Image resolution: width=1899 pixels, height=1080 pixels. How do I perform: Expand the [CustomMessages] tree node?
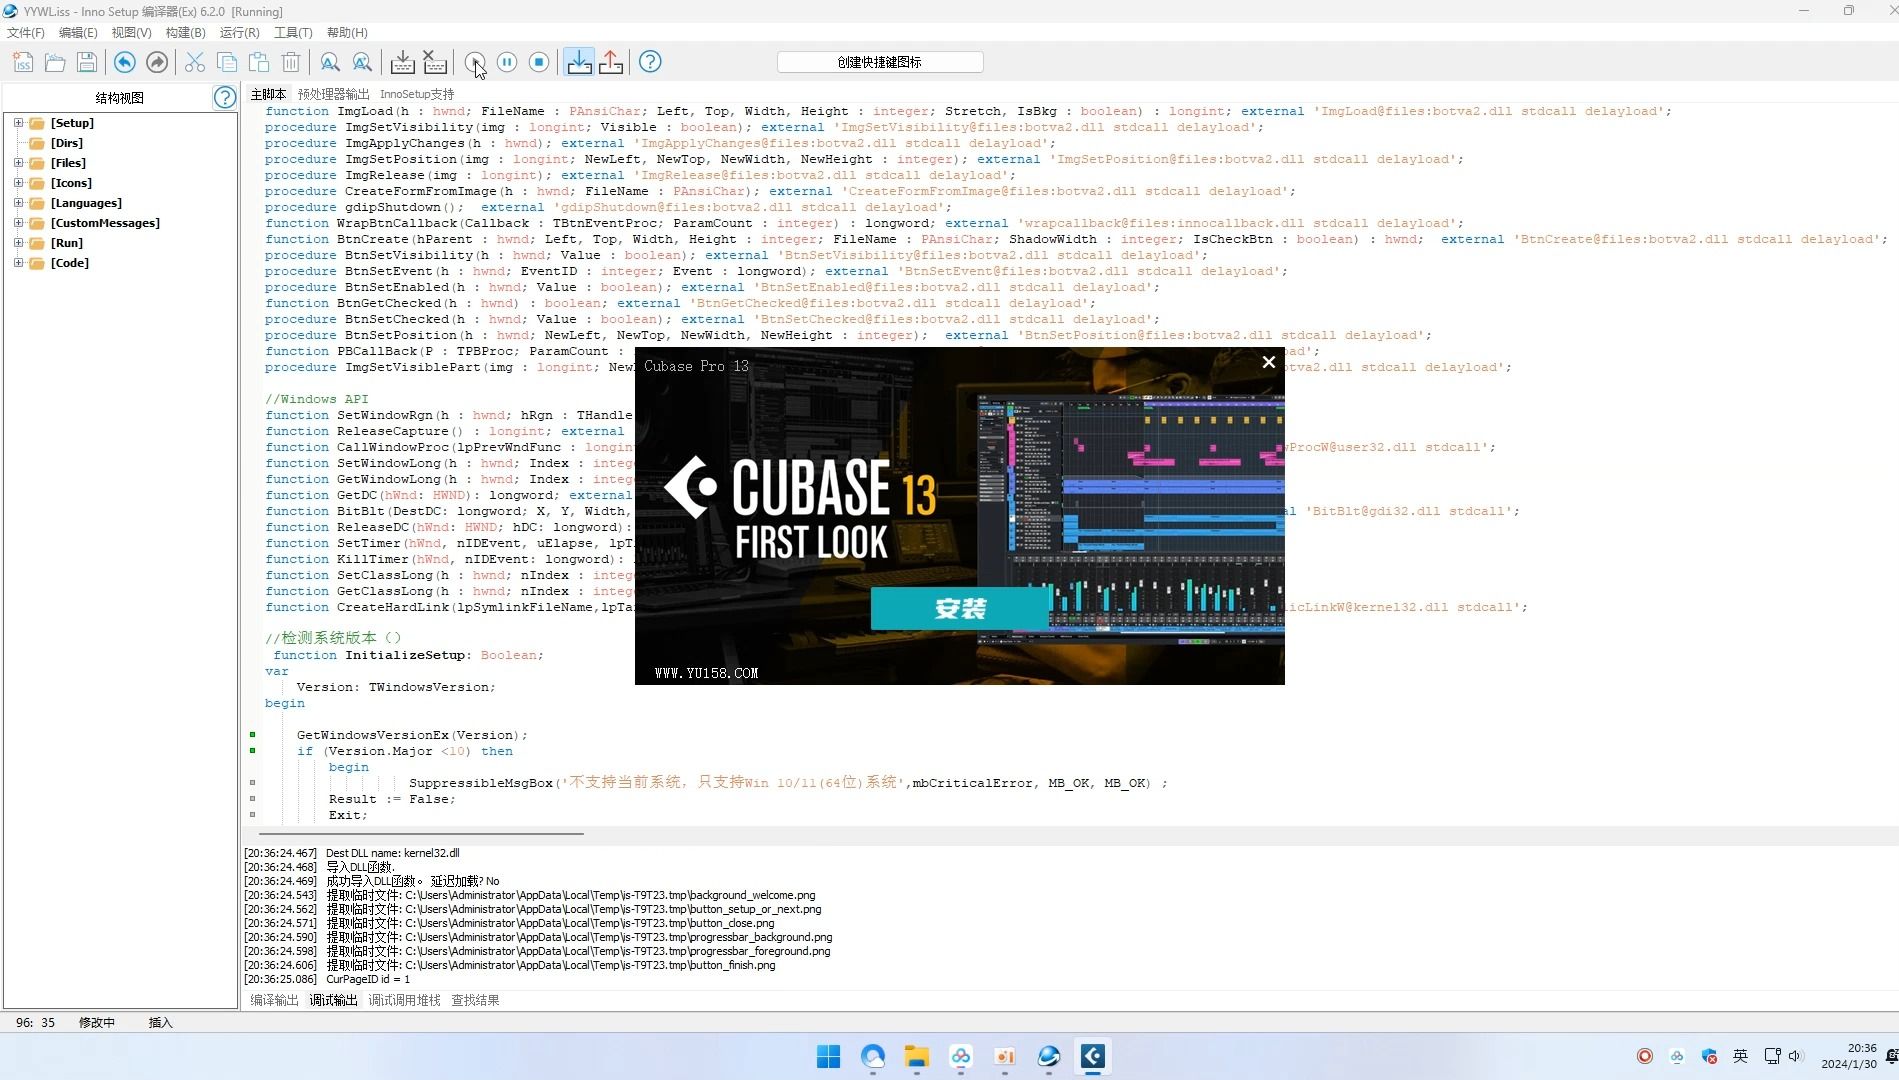point(18,223)
